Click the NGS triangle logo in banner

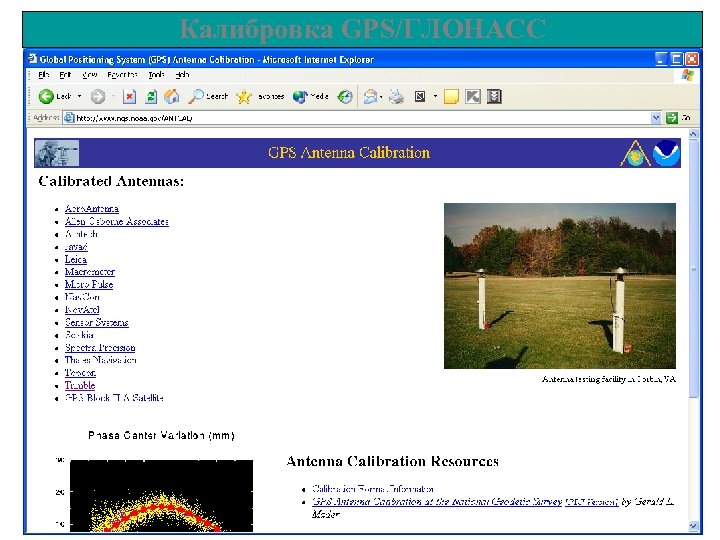[x=636, y=153]
